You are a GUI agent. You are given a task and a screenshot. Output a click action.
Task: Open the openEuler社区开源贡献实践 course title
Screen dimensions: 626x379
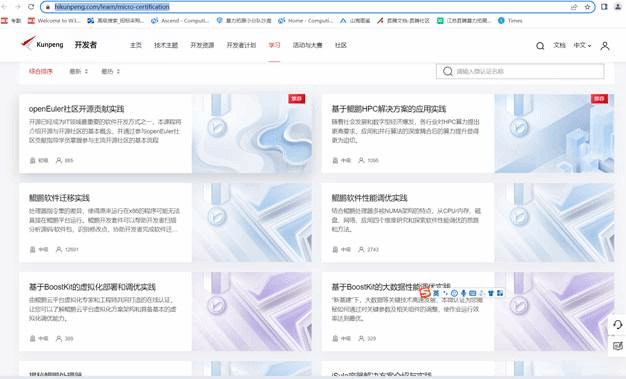(x=77, y=109)
